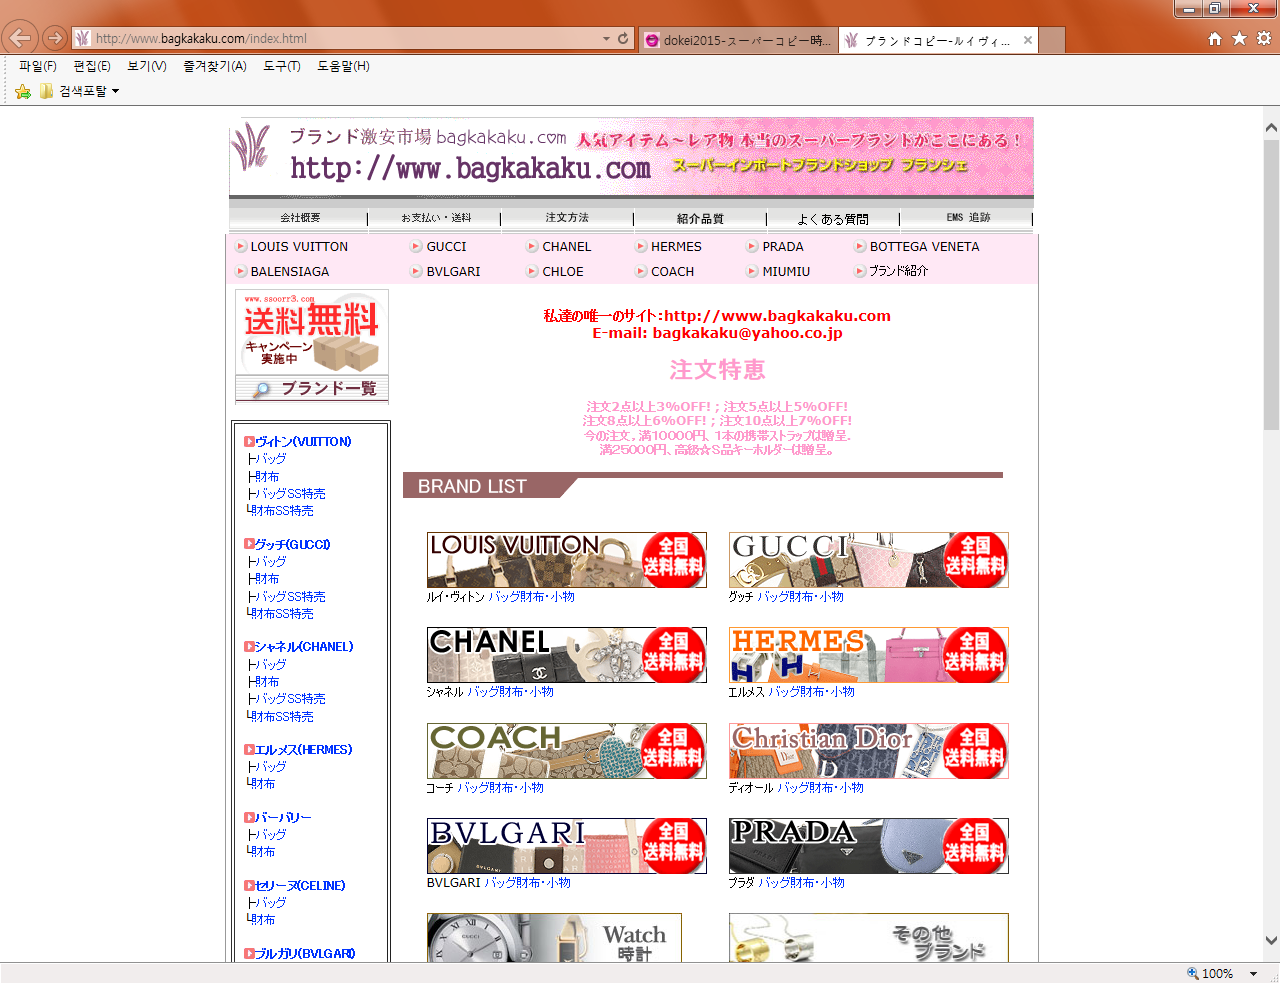Click the GUCCI brand banner image
The image size is (1280, 984).
[x=869, y=560]
